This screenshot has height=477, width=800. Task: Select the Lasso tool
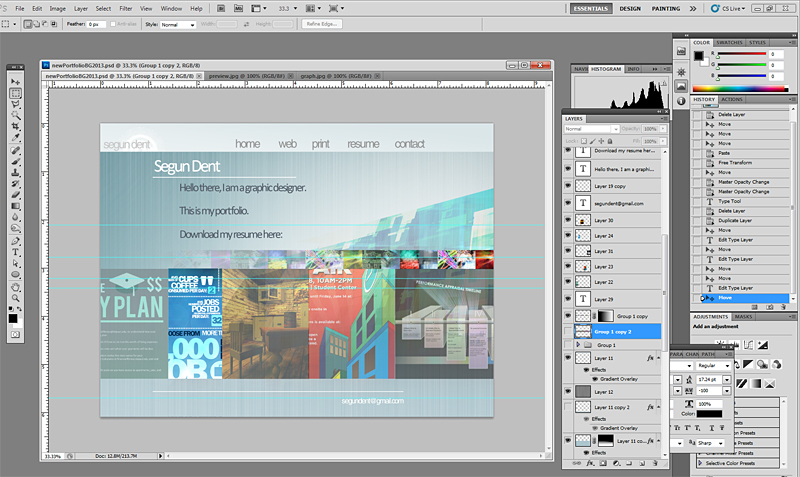click(x=15, y=105)
